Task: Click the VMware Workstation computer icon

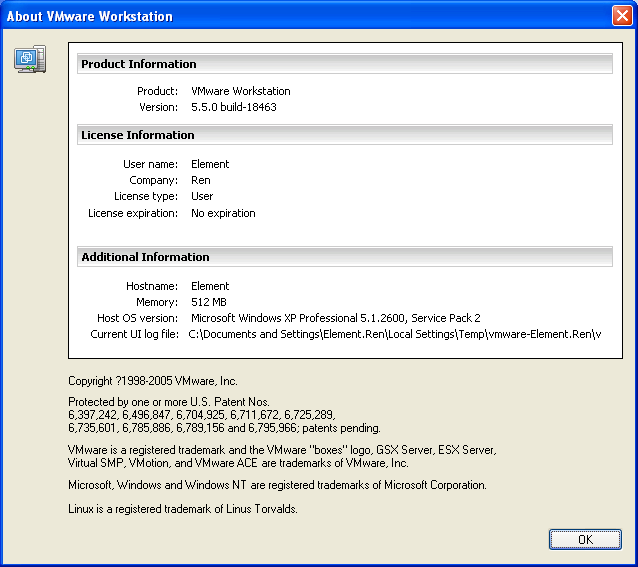Action: point(30,59)
